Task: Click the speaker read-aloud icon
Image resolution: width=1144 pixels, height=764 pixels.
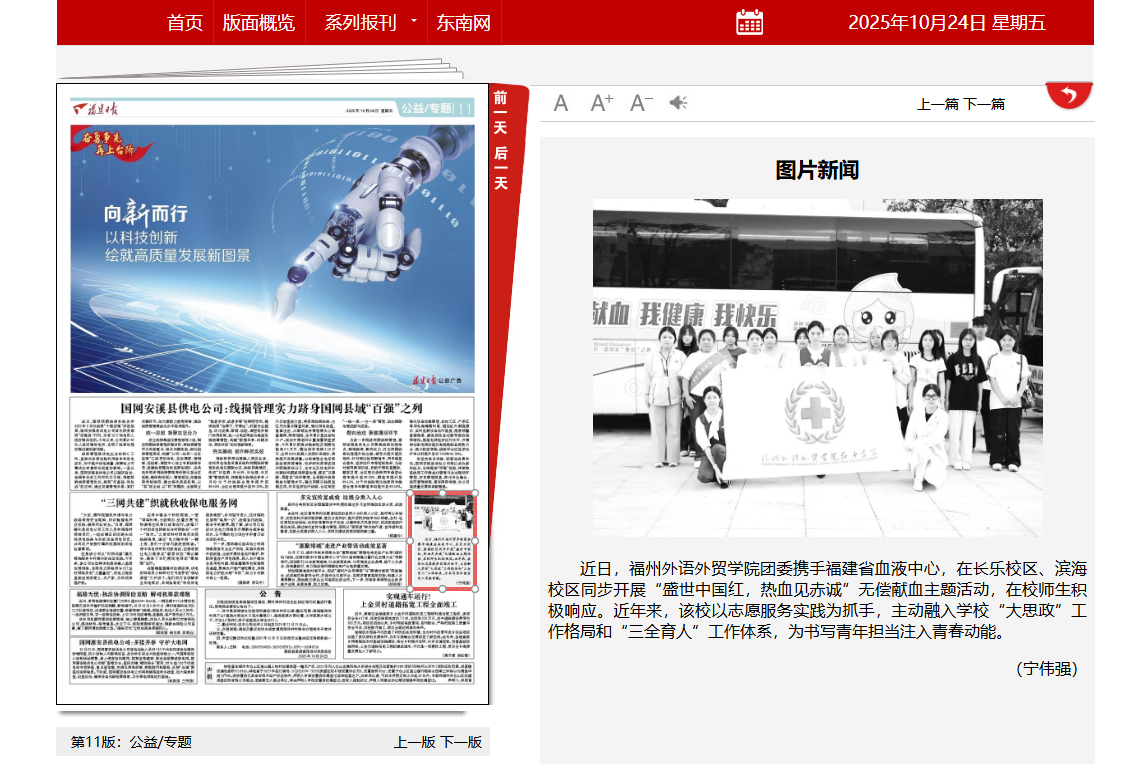Action: point(679,103)
